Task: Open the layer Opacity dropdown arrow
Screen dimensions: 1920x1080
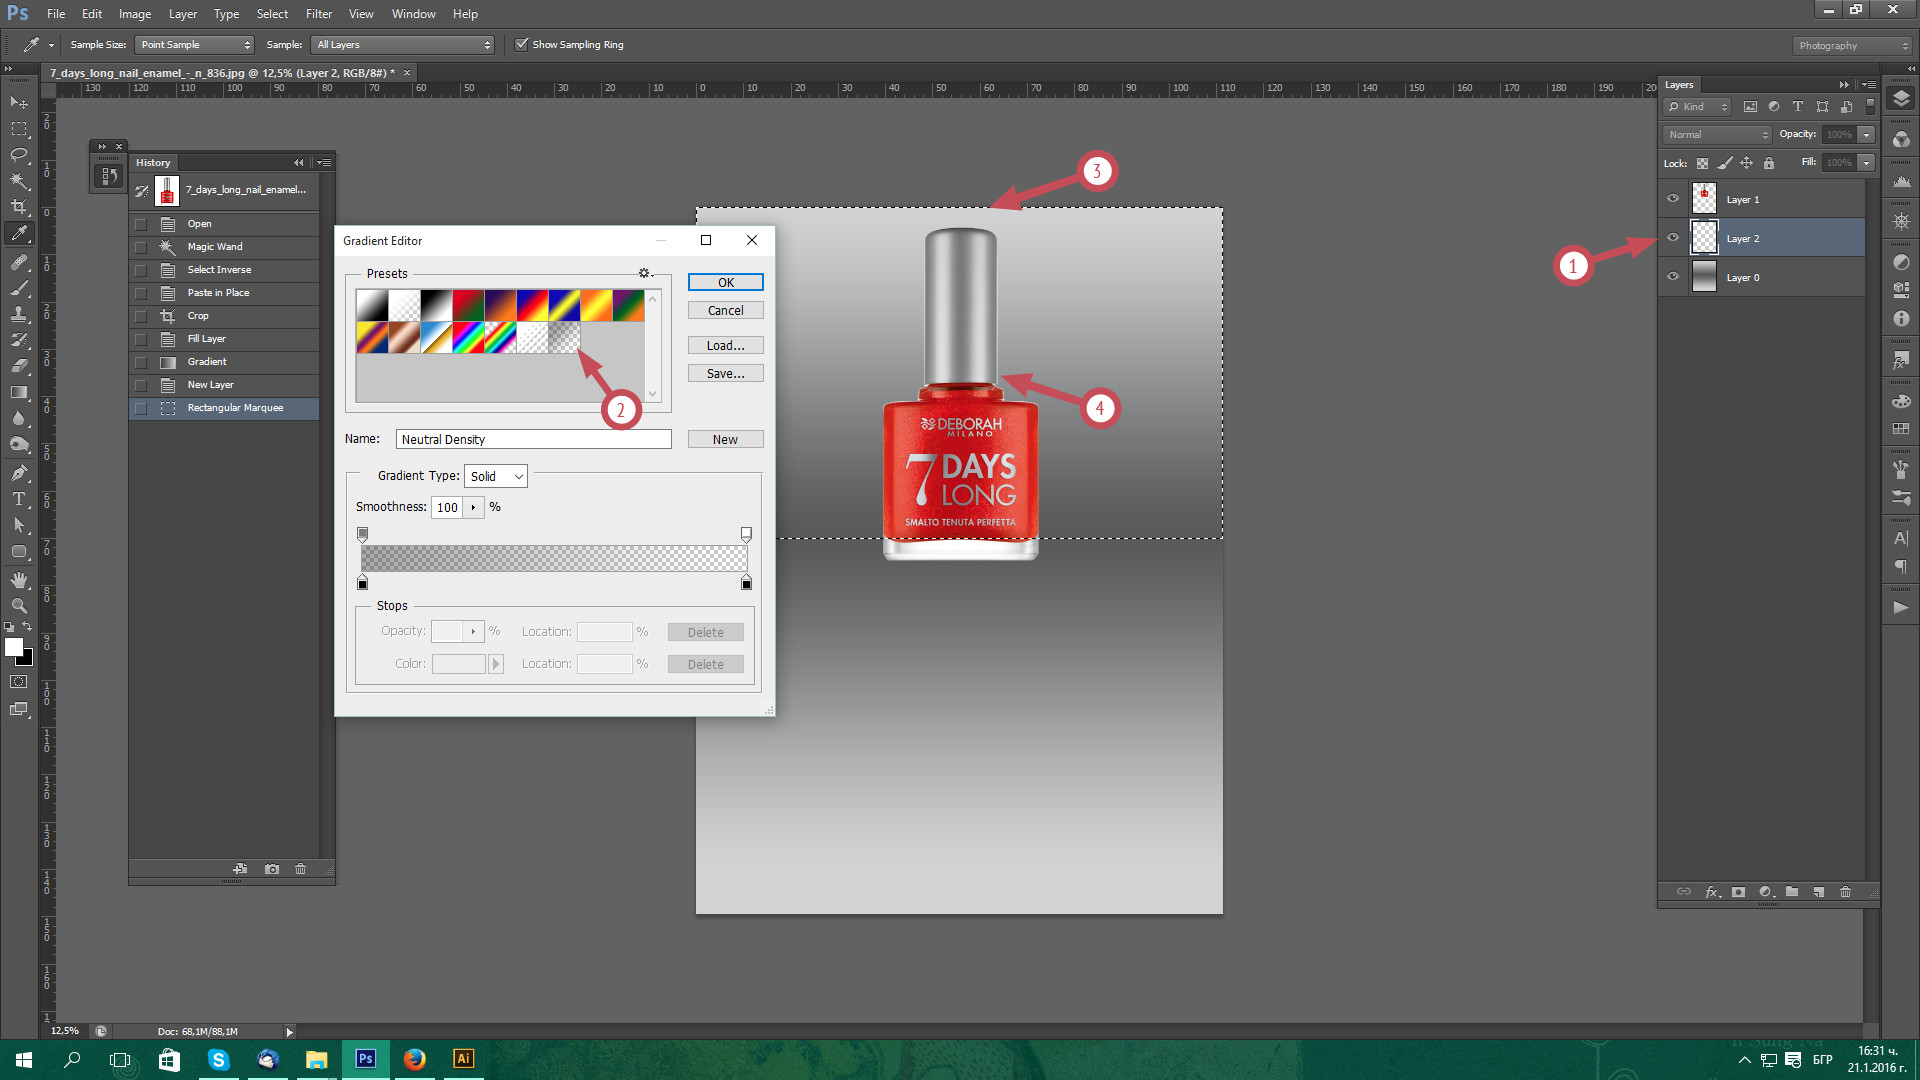Action: [x=1866, y=135]
